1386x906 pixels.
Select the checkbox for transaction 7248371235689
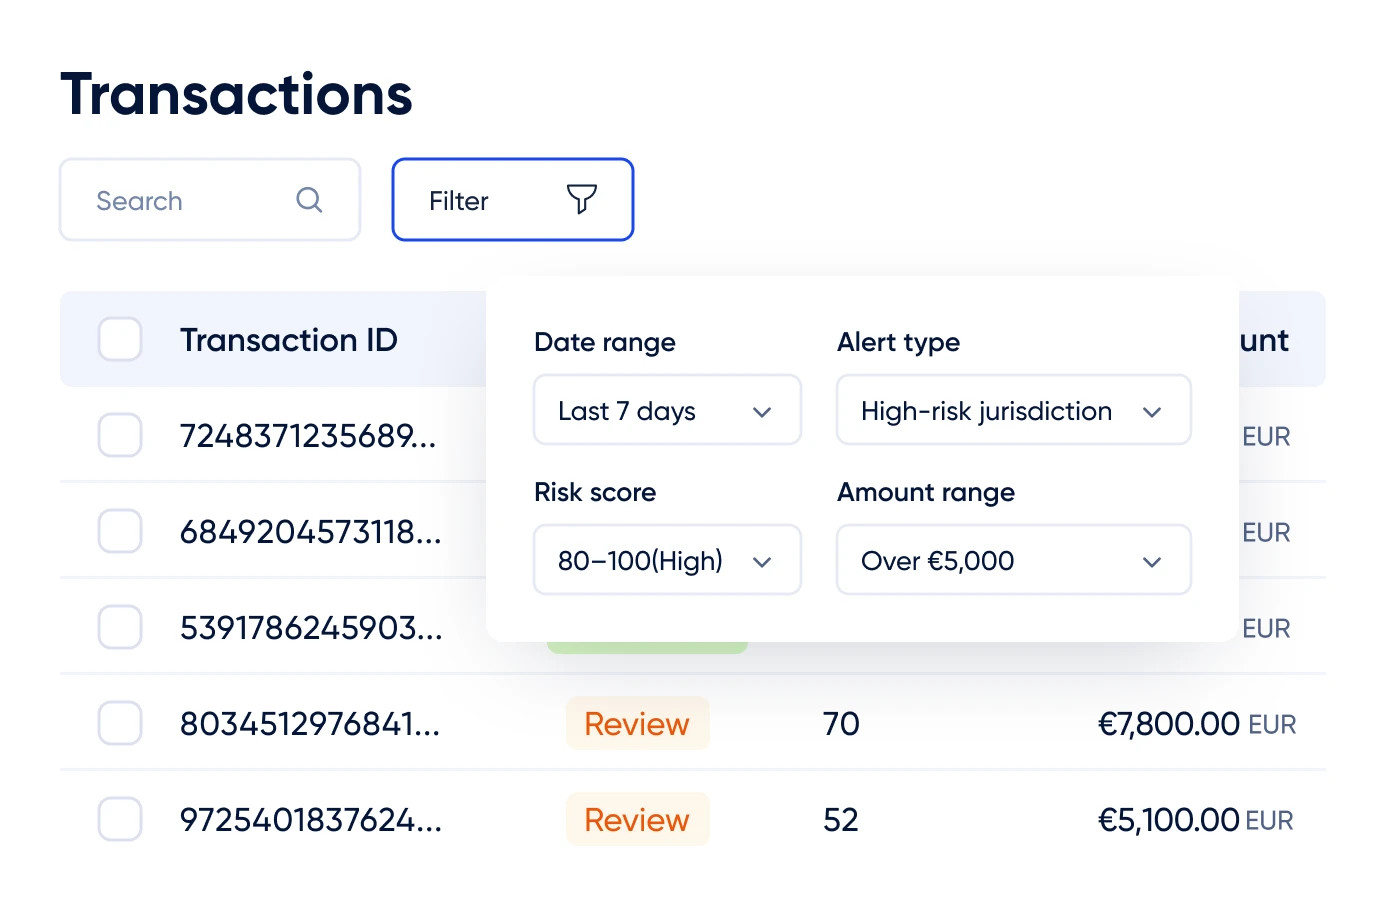[x=119, y=435]
